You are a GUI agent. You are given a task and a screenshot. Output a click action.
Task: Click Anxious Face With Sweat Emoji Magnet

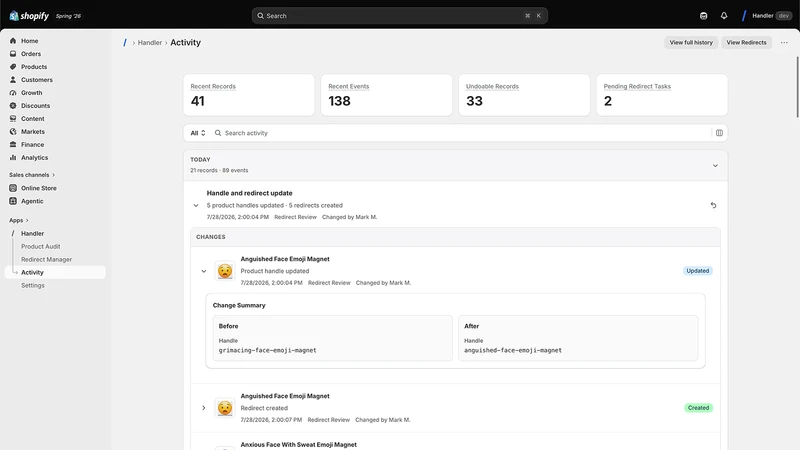click(298, 445)
